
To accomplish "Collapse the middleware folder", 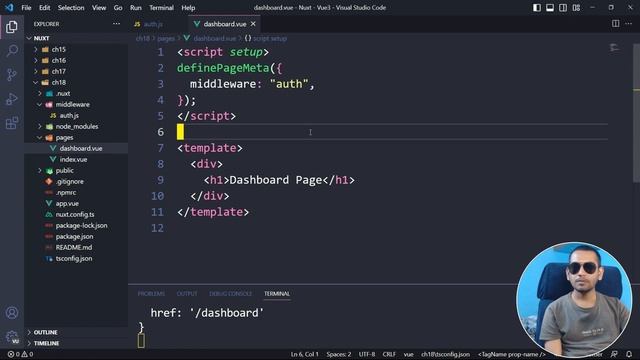I will click(x=76, y=104).
